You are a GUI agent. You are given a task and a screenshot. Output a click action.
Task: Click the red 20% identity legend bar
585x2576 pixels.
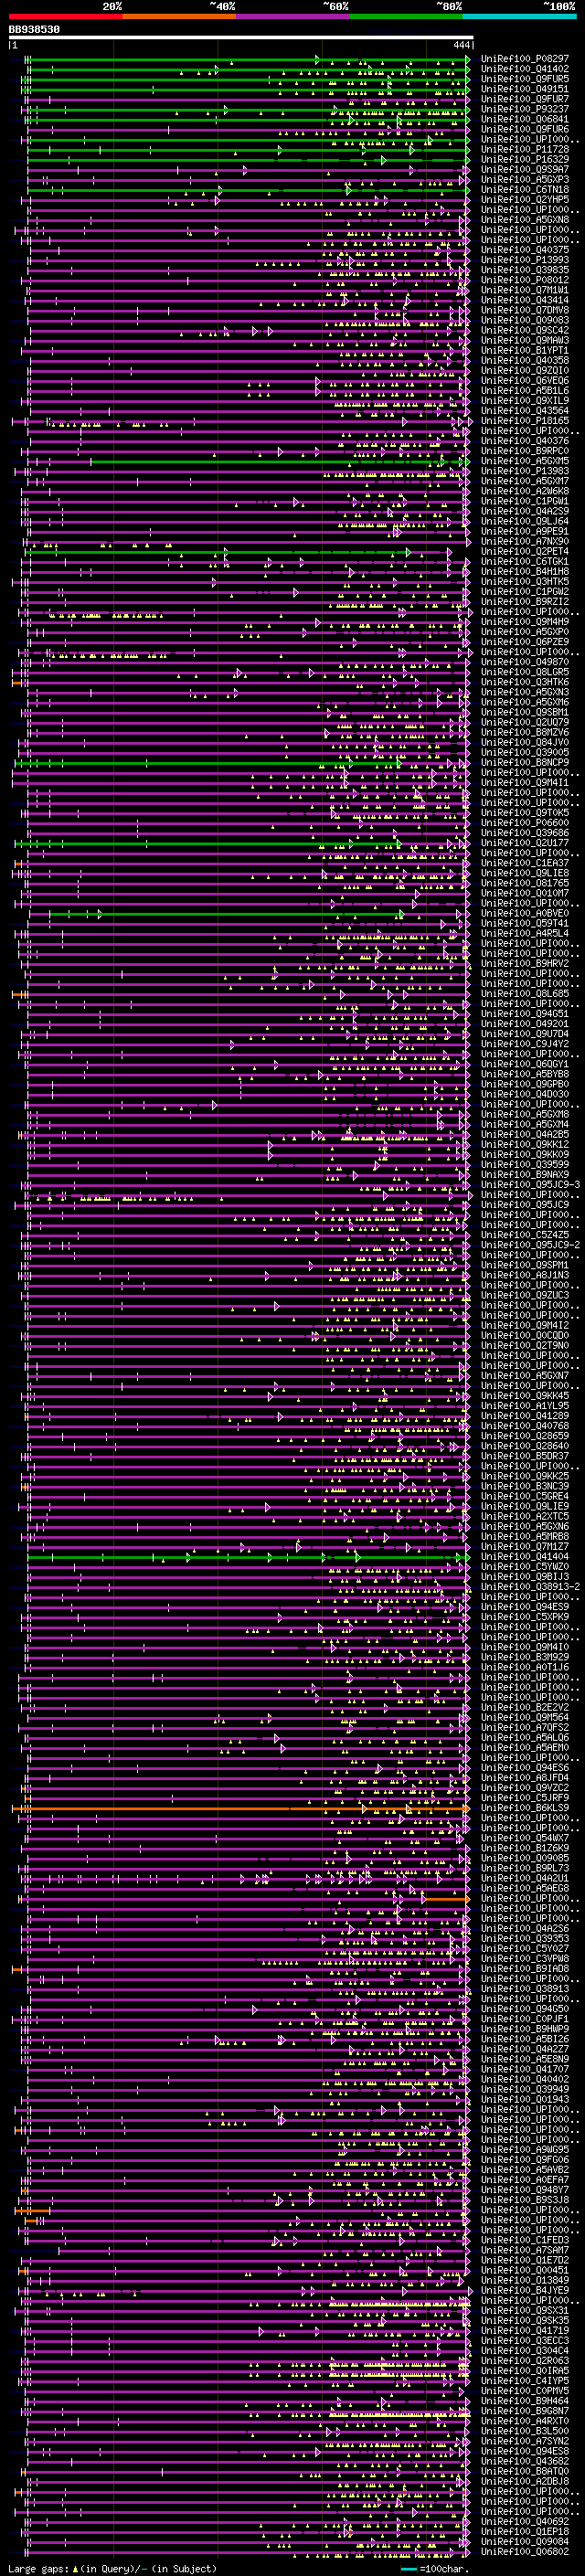coord(65,16)
